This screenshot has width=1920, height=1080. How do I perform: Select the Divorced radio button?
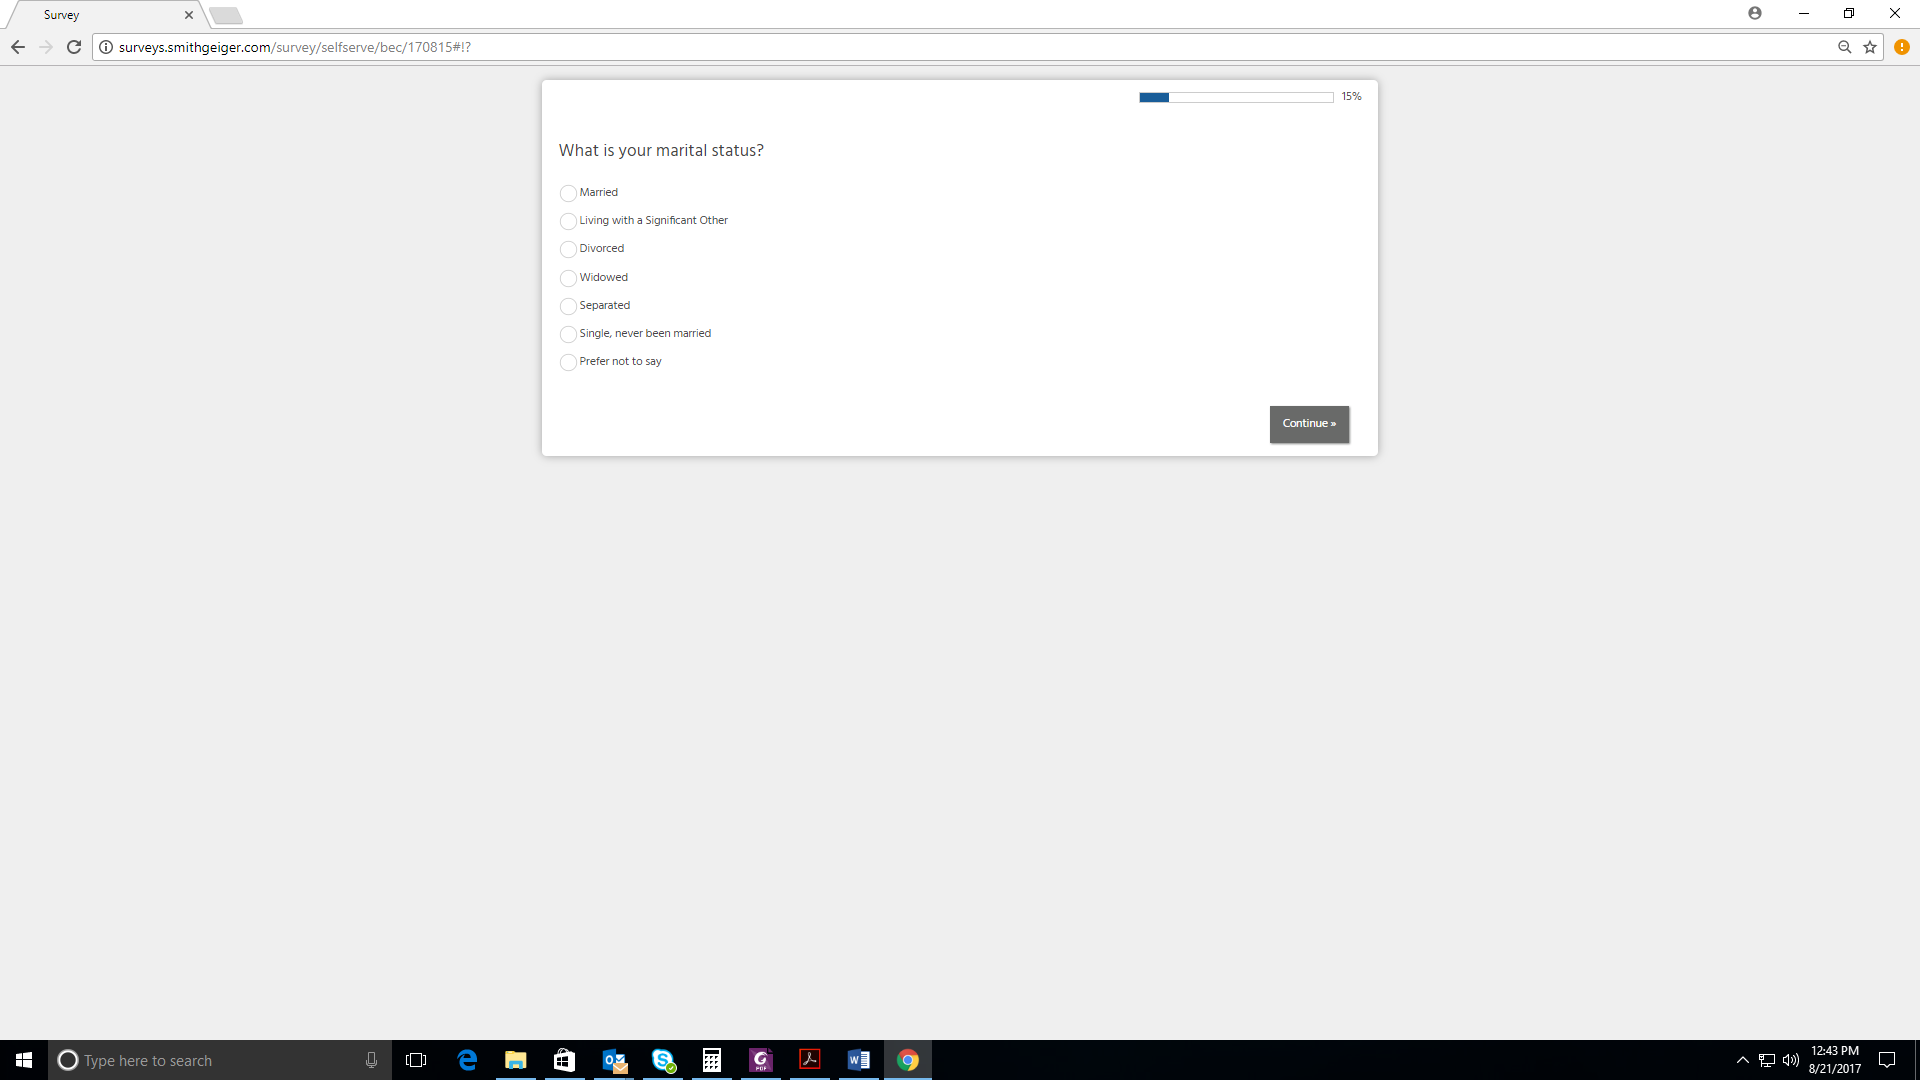(x=568, y=249)
